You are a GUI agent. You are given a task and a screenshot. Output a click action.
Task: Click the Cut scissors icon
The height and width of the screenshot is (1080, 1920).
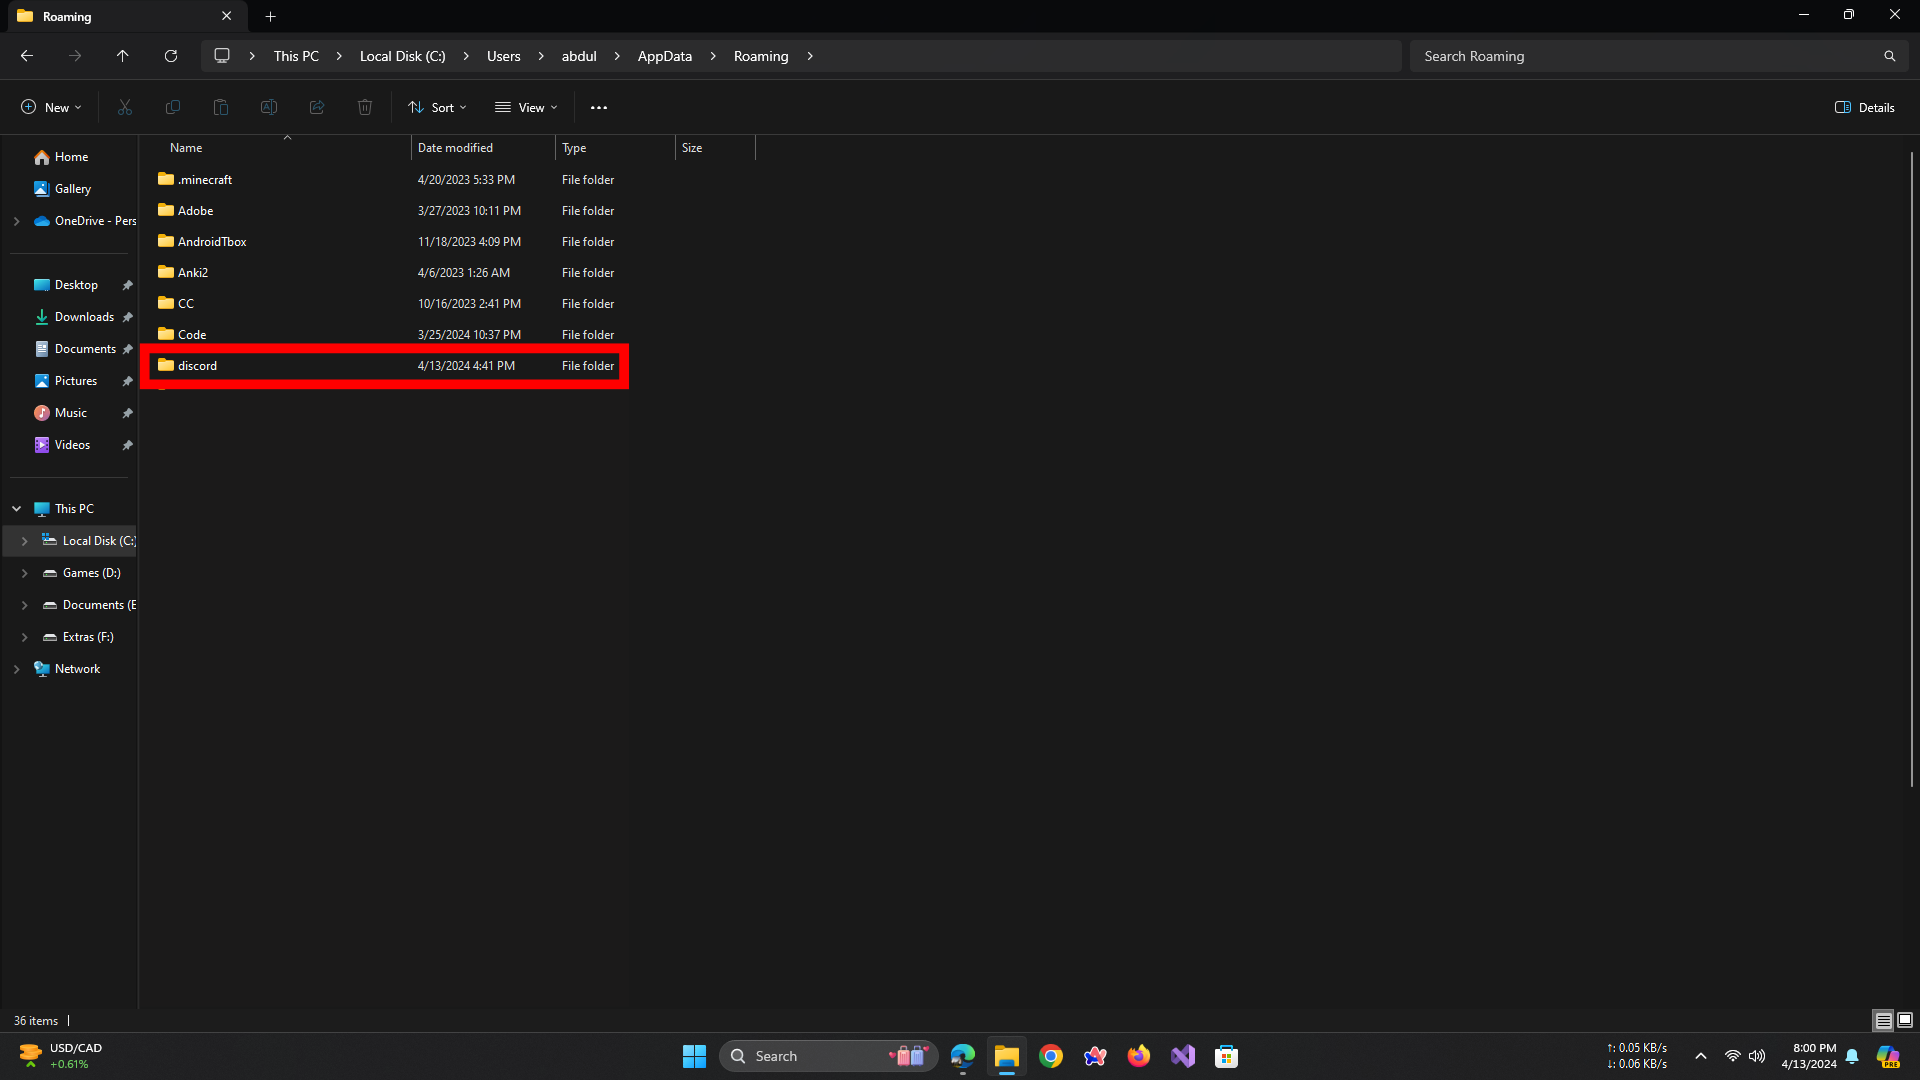(125, 107)
